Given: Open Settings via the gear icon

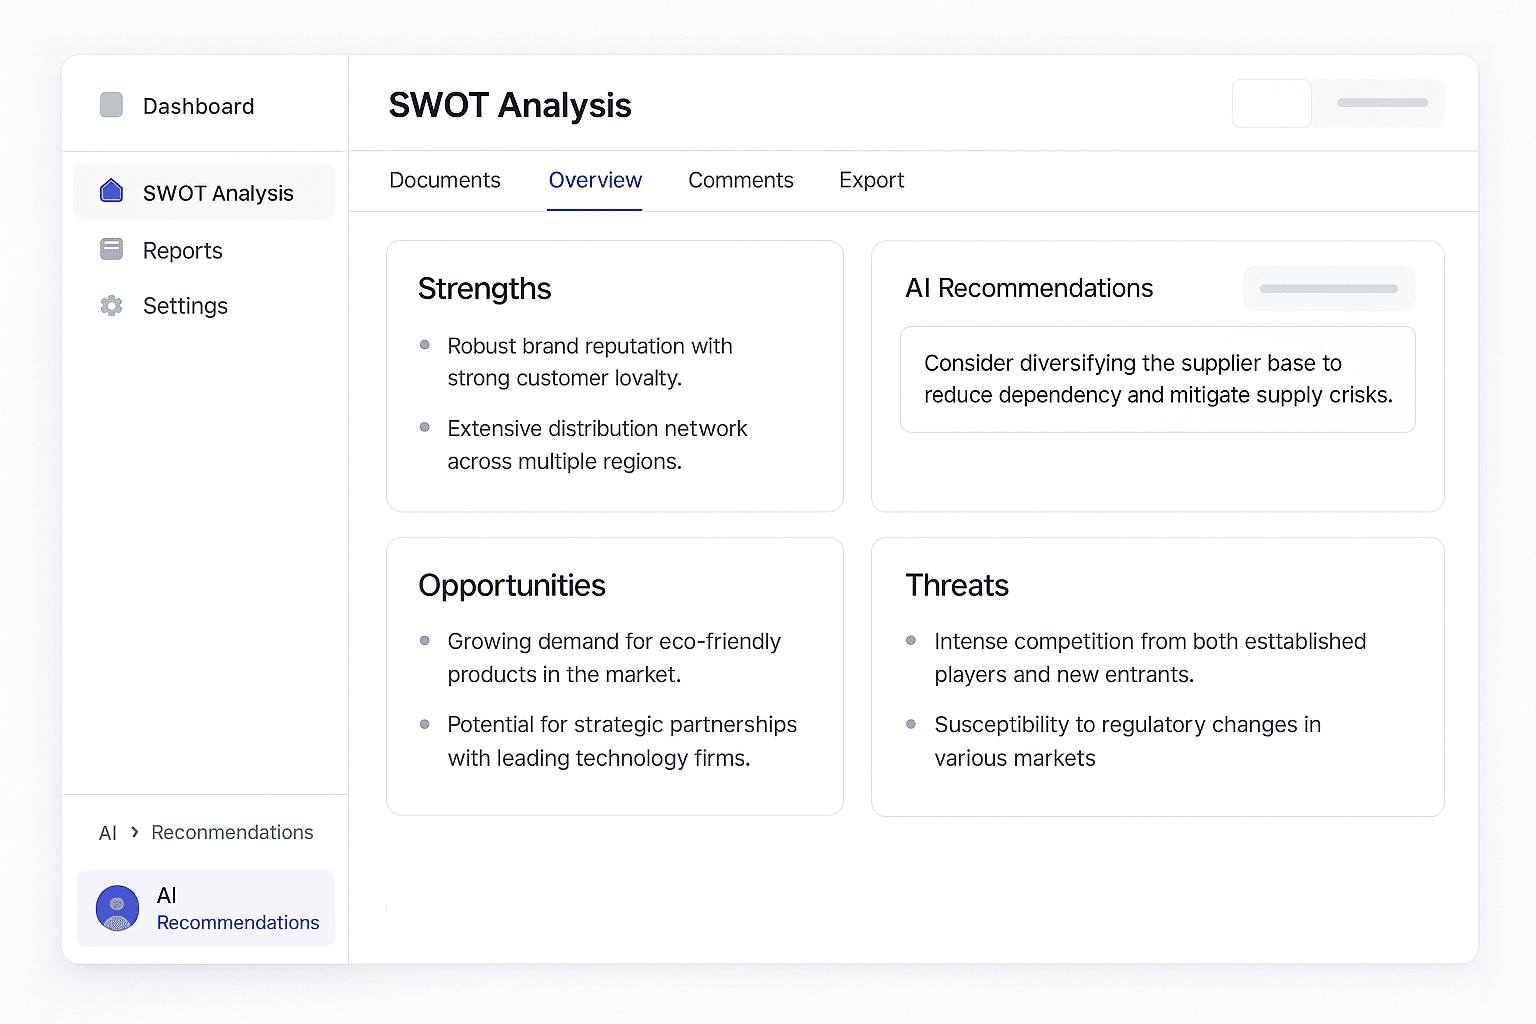Looking at the screenshot, I should tap(112, 305).
